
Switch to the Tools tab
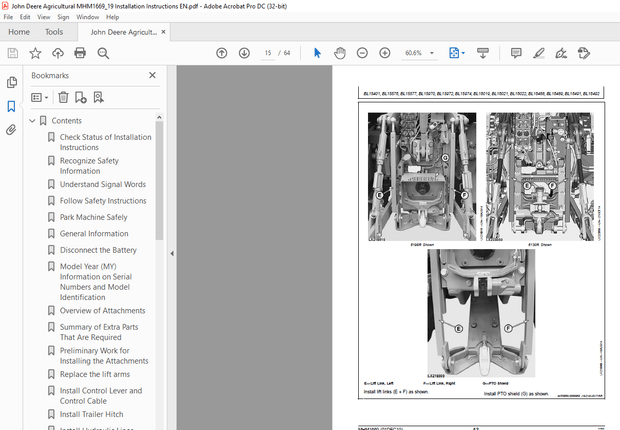pos(54,32)
